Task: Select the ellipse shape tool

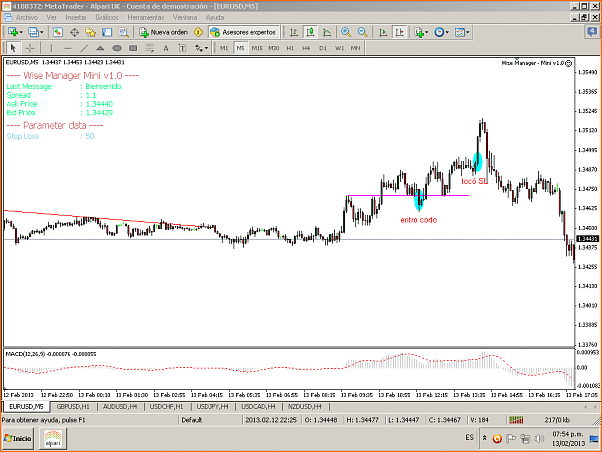Action: pos(117,48)
